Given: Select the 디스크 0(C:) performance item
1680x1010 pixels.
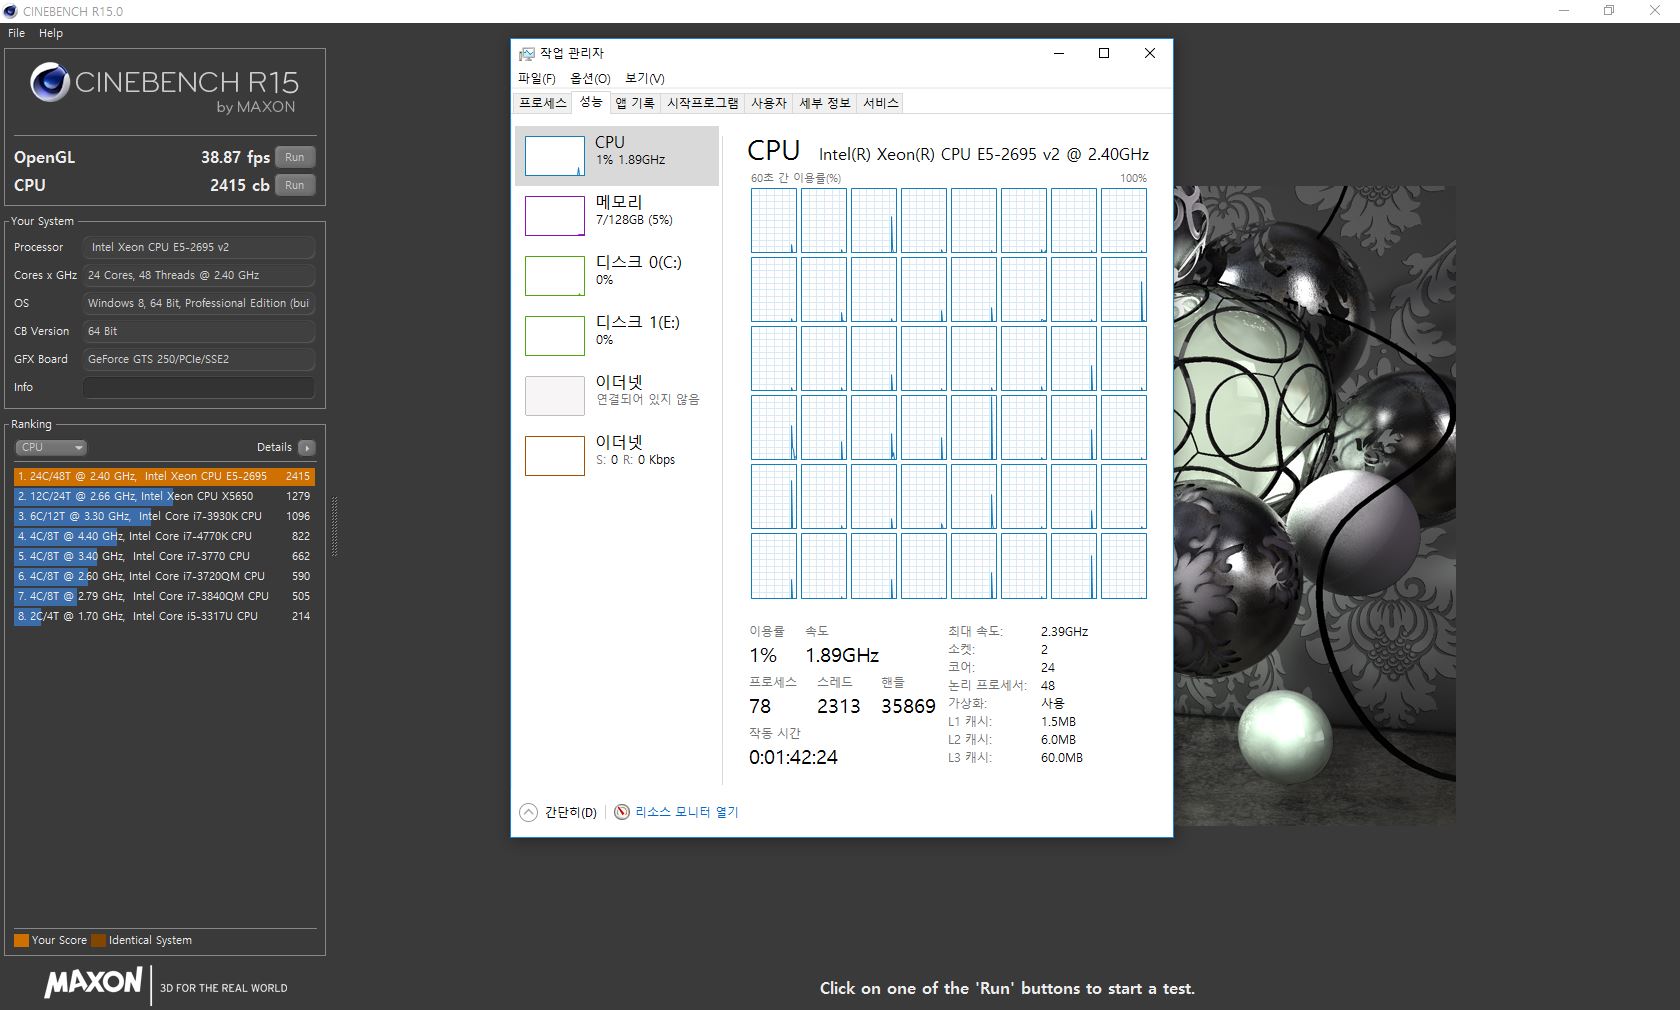Looking at the screenshot, I should click(617, 275).
